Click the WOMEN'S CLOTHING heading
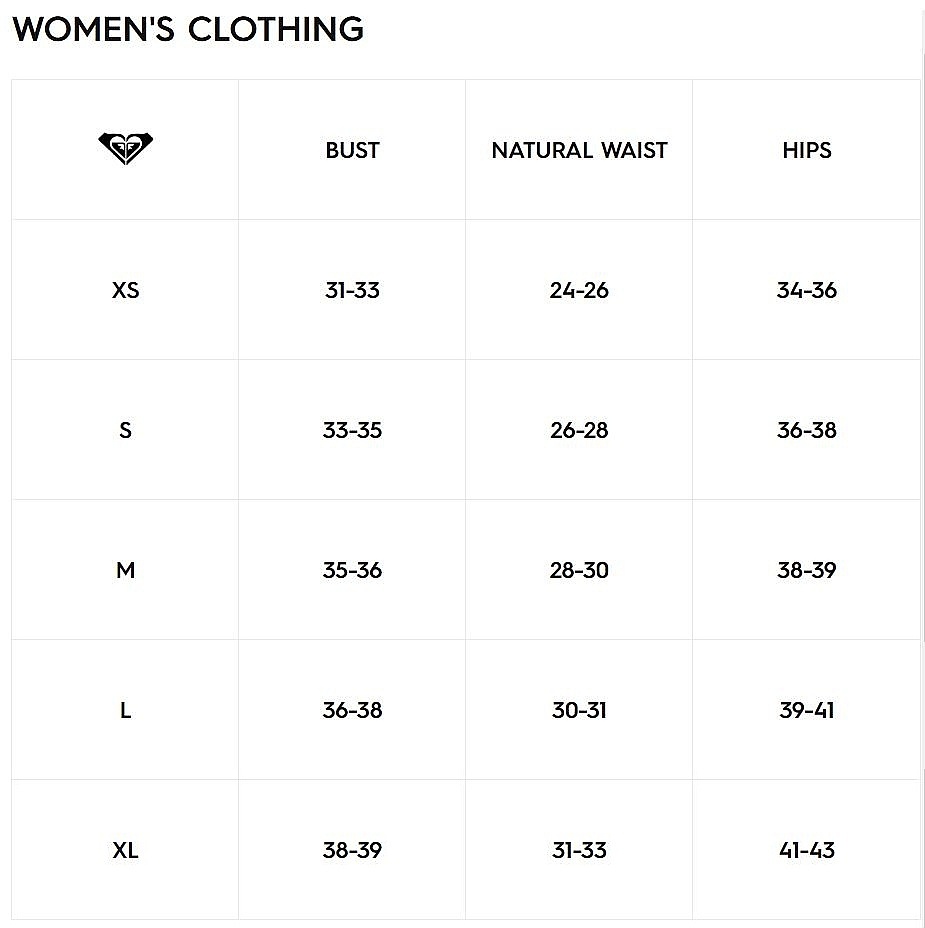925x928 pixels. click(188, 30)
